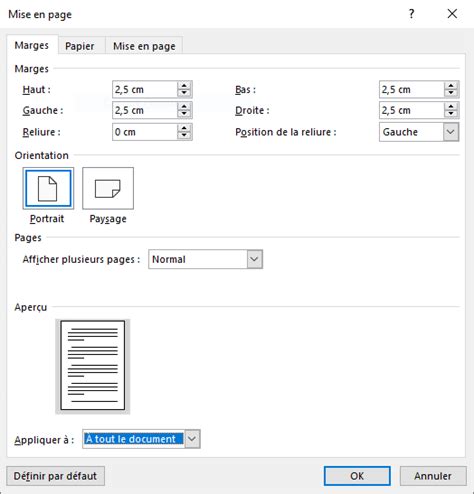Switch to the Papier tab
Viewport: 474px width, 494px height.
[80, 46]
